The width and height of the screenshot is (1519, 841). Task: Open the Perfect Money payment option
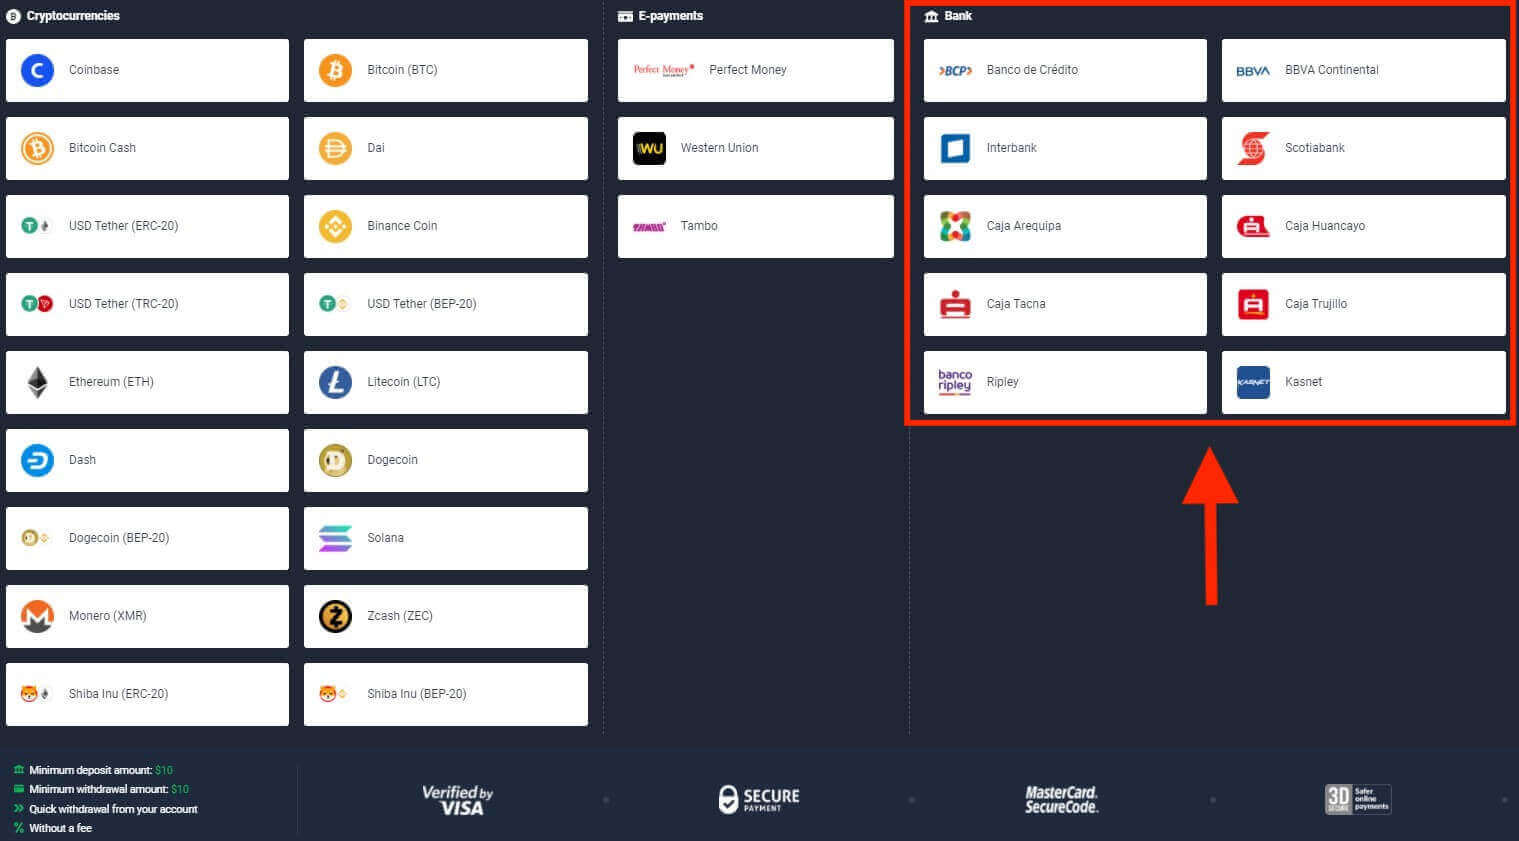tap(755, 70)
